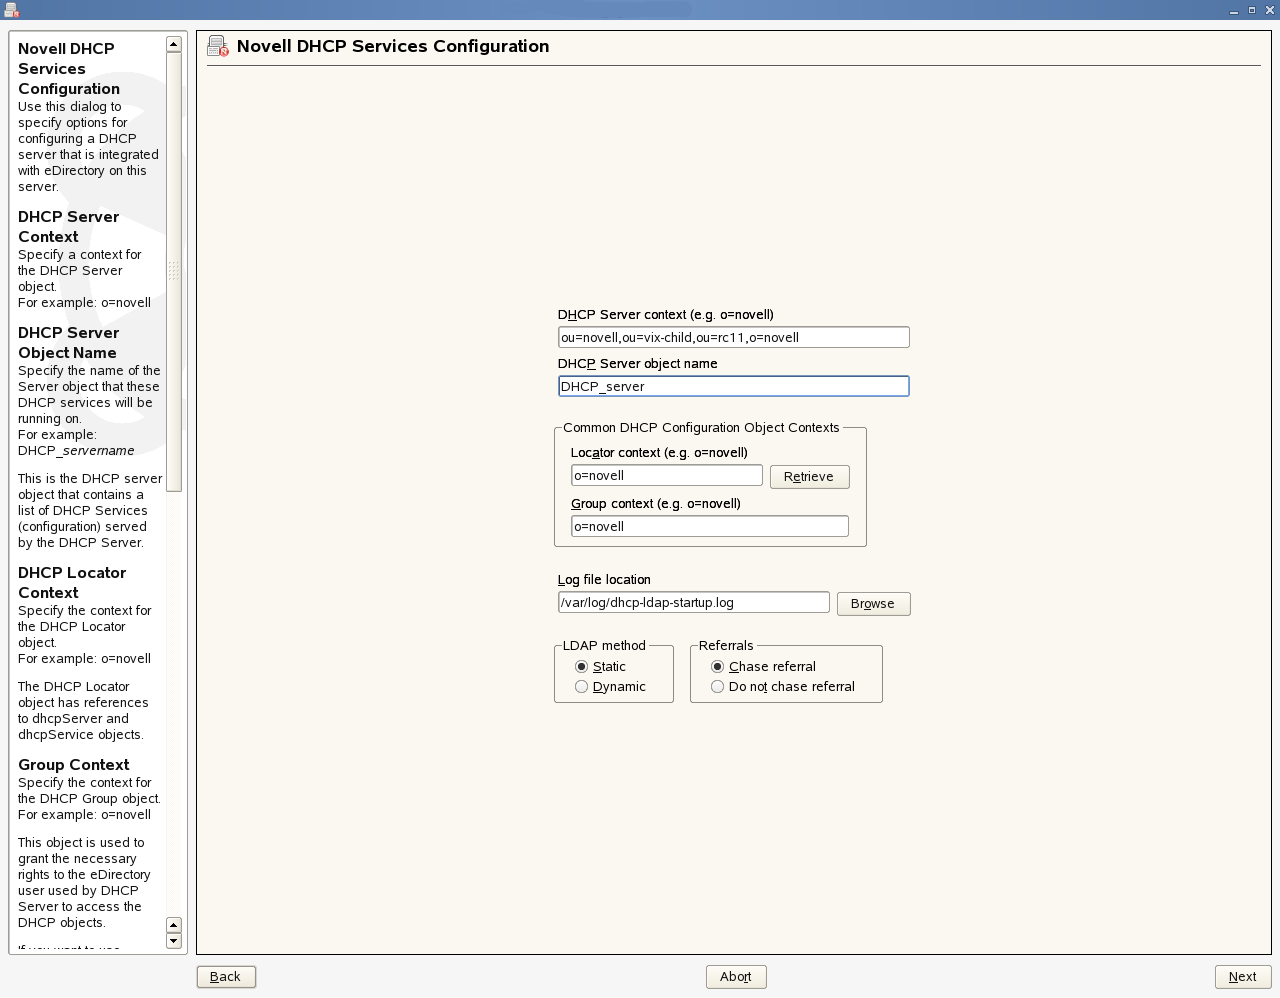Edit the Group context field
This screenshot has width=1280, height=998.
coord(710,526)
